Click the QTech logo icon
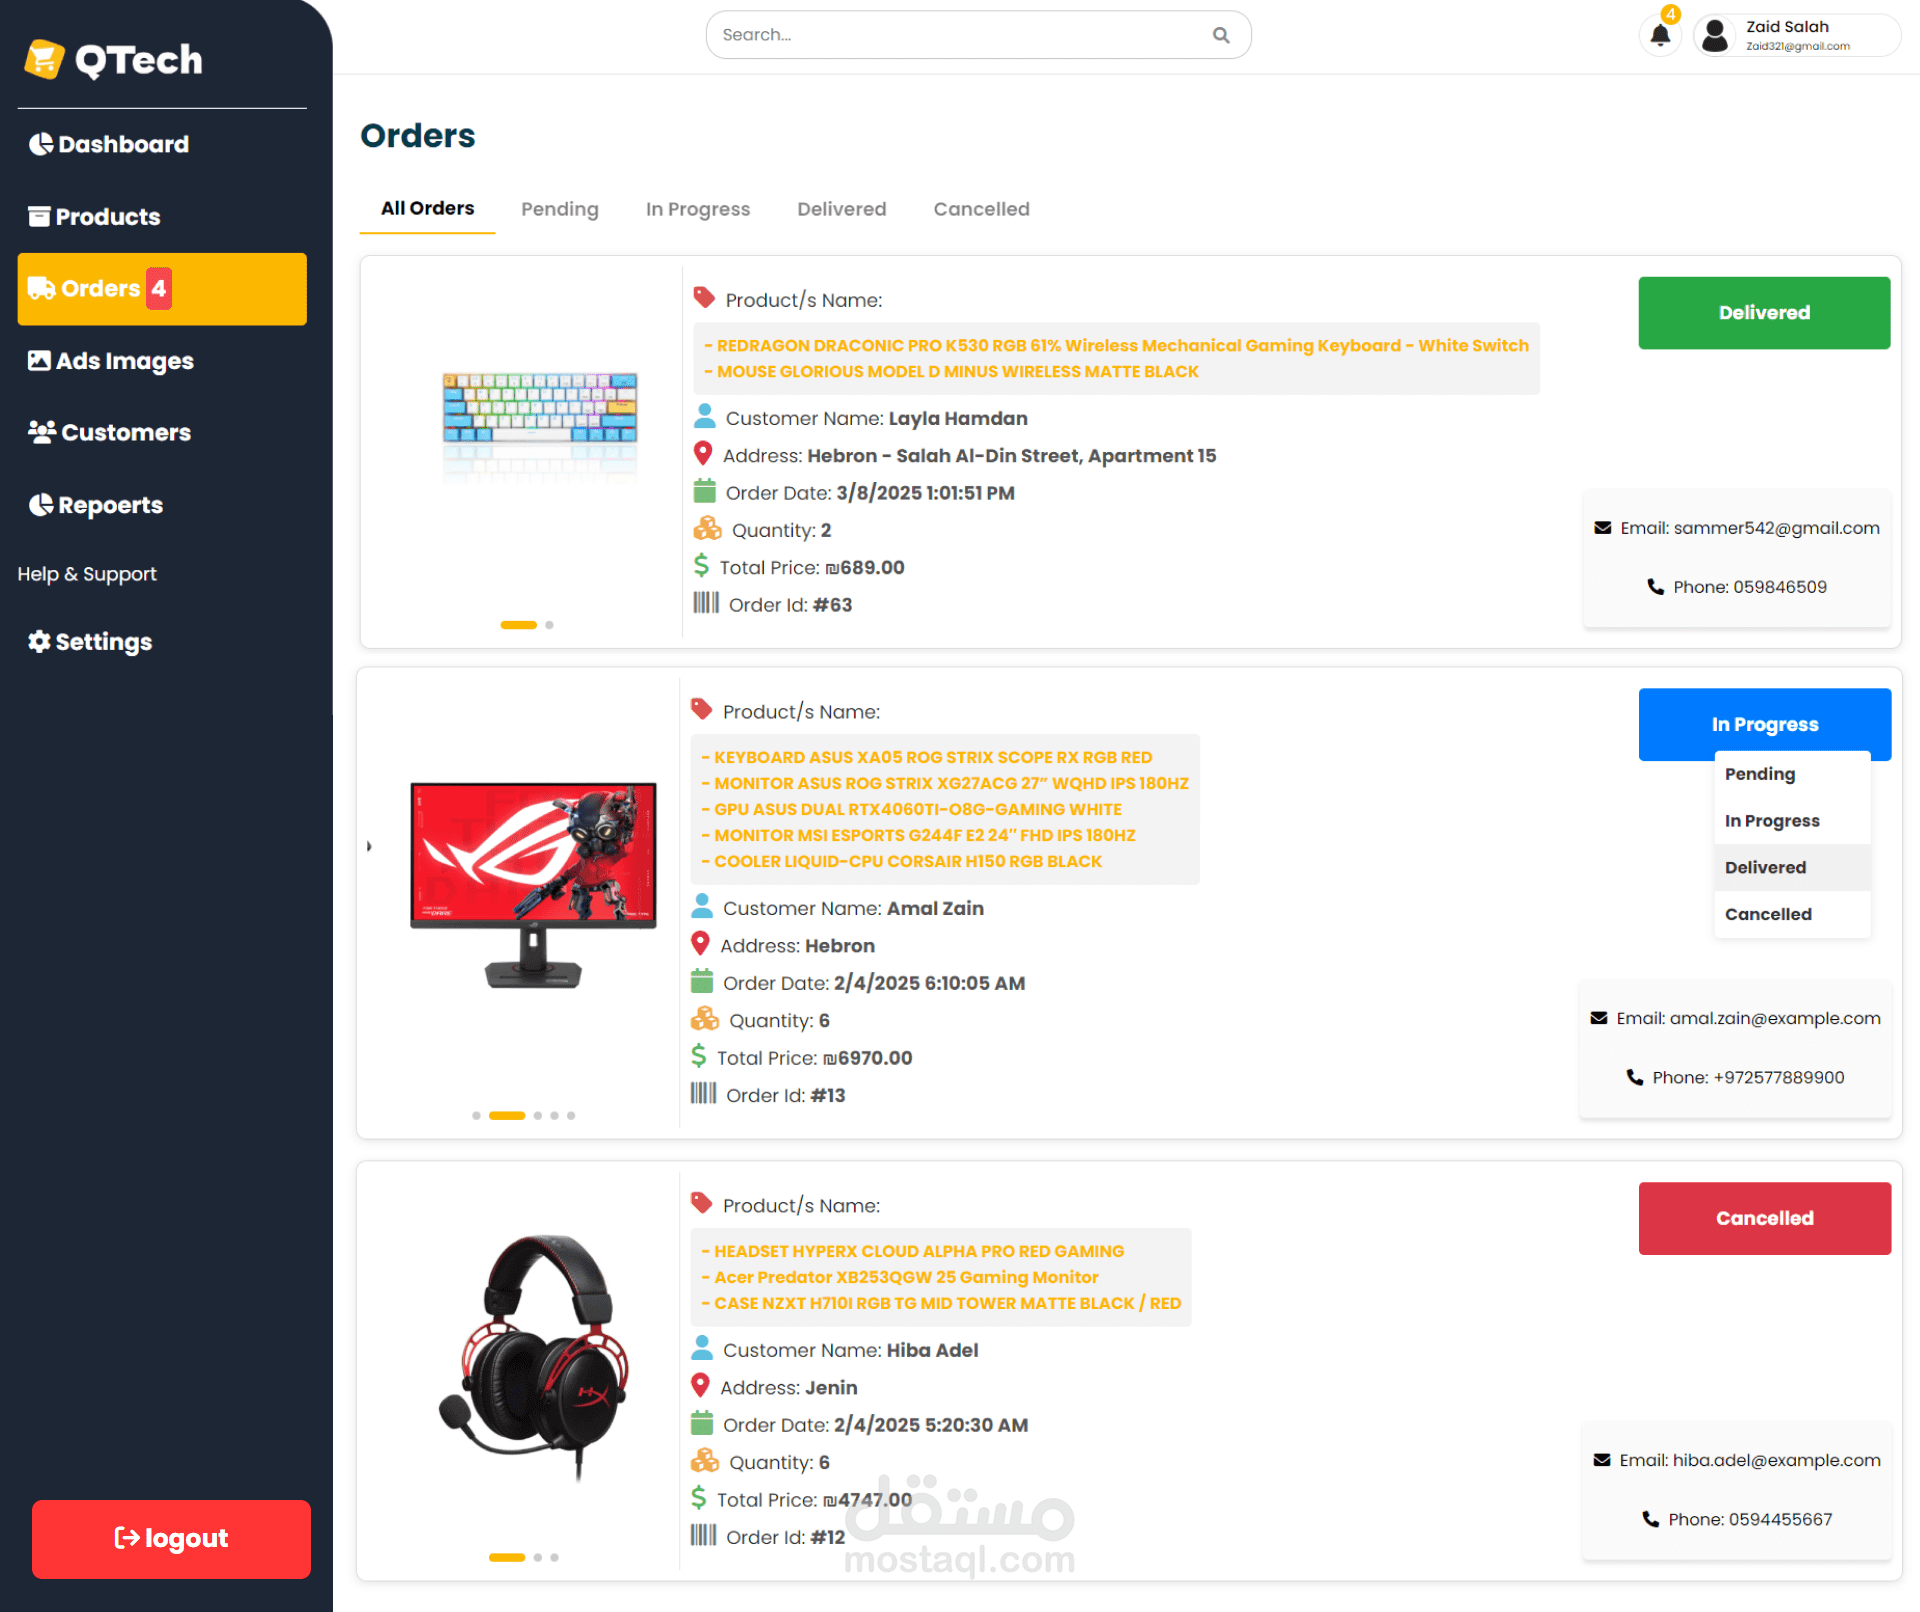This screenshot has width=1920, height=1612. coord(45,59)
